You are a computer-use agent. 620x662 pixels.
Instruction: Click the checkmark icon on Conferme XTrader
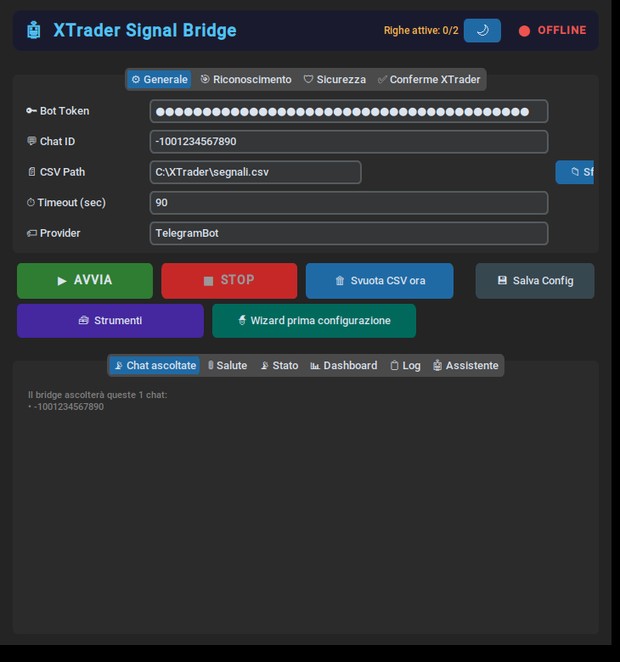[x=382, y=79]
